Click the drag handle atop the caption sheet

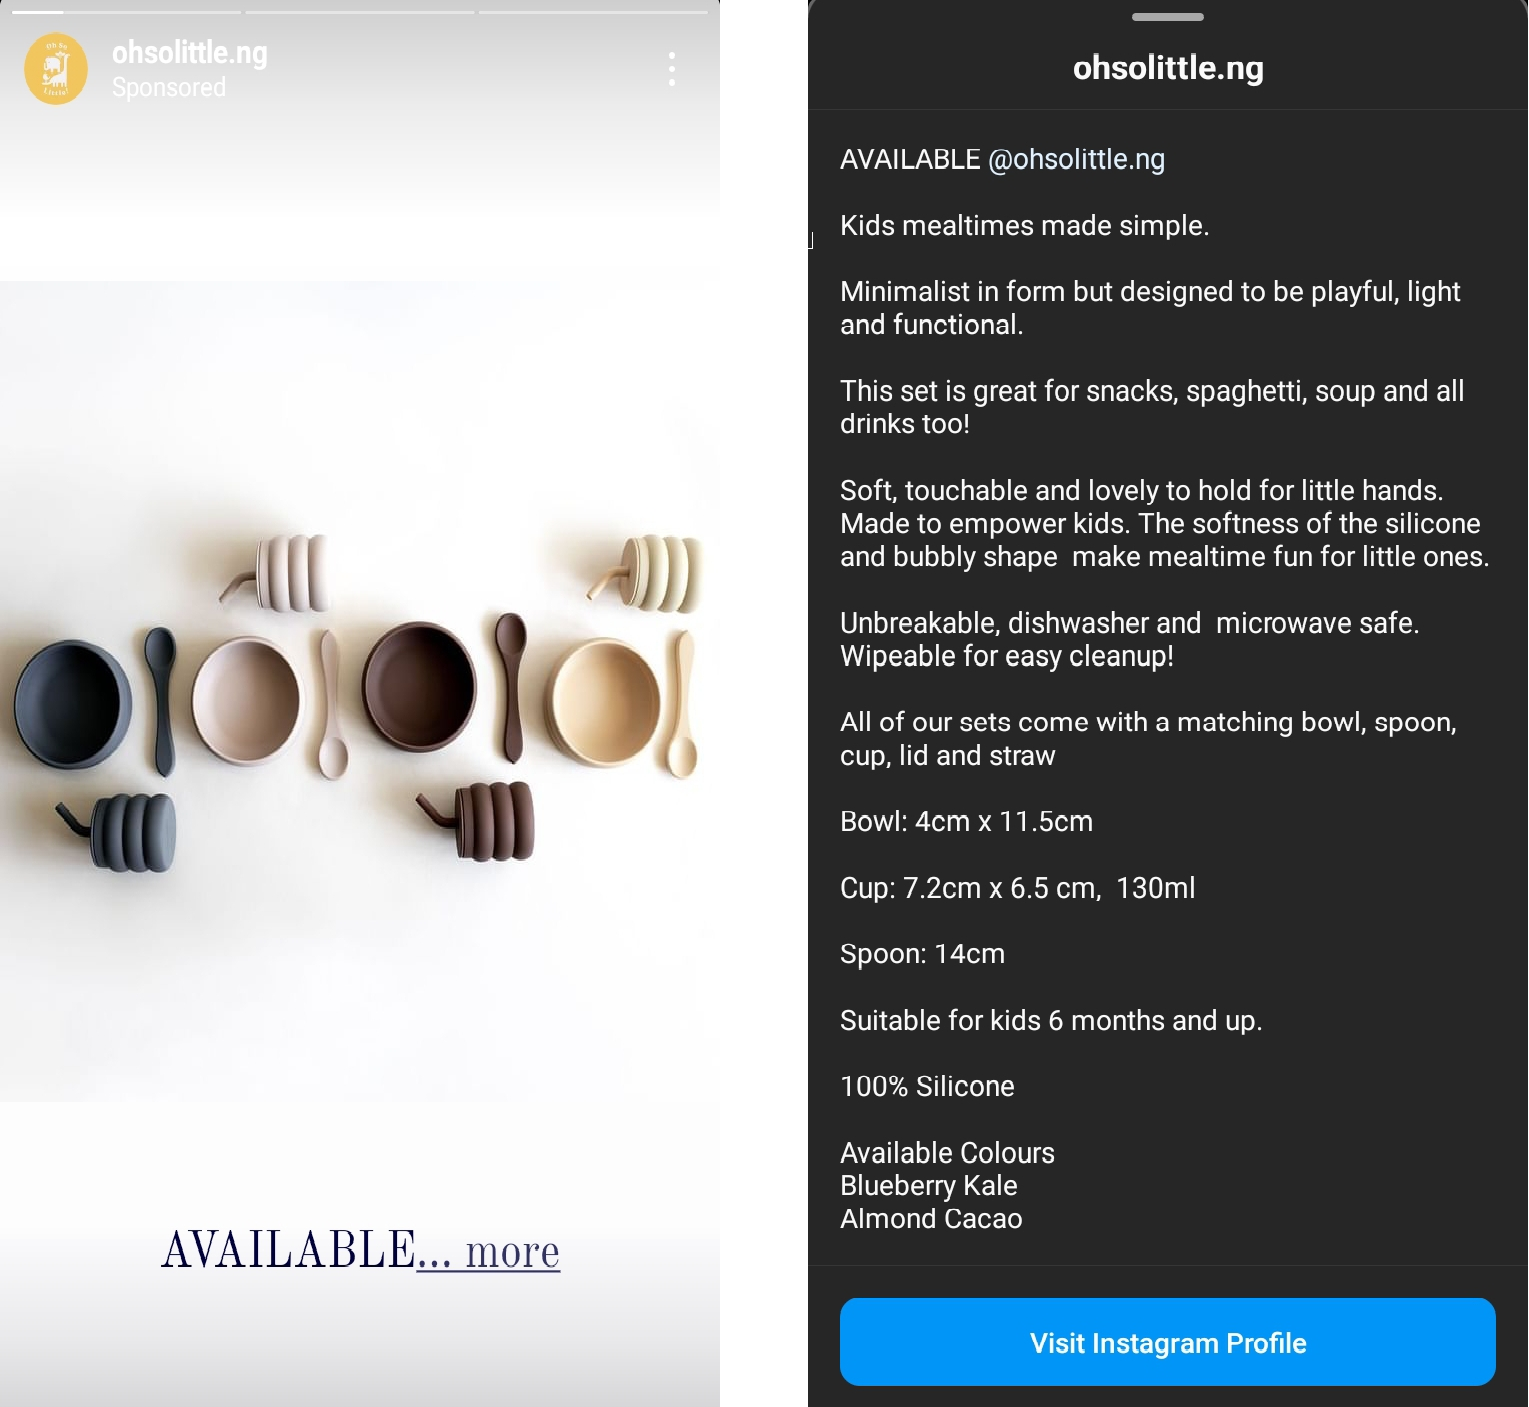coord(1167,17)
